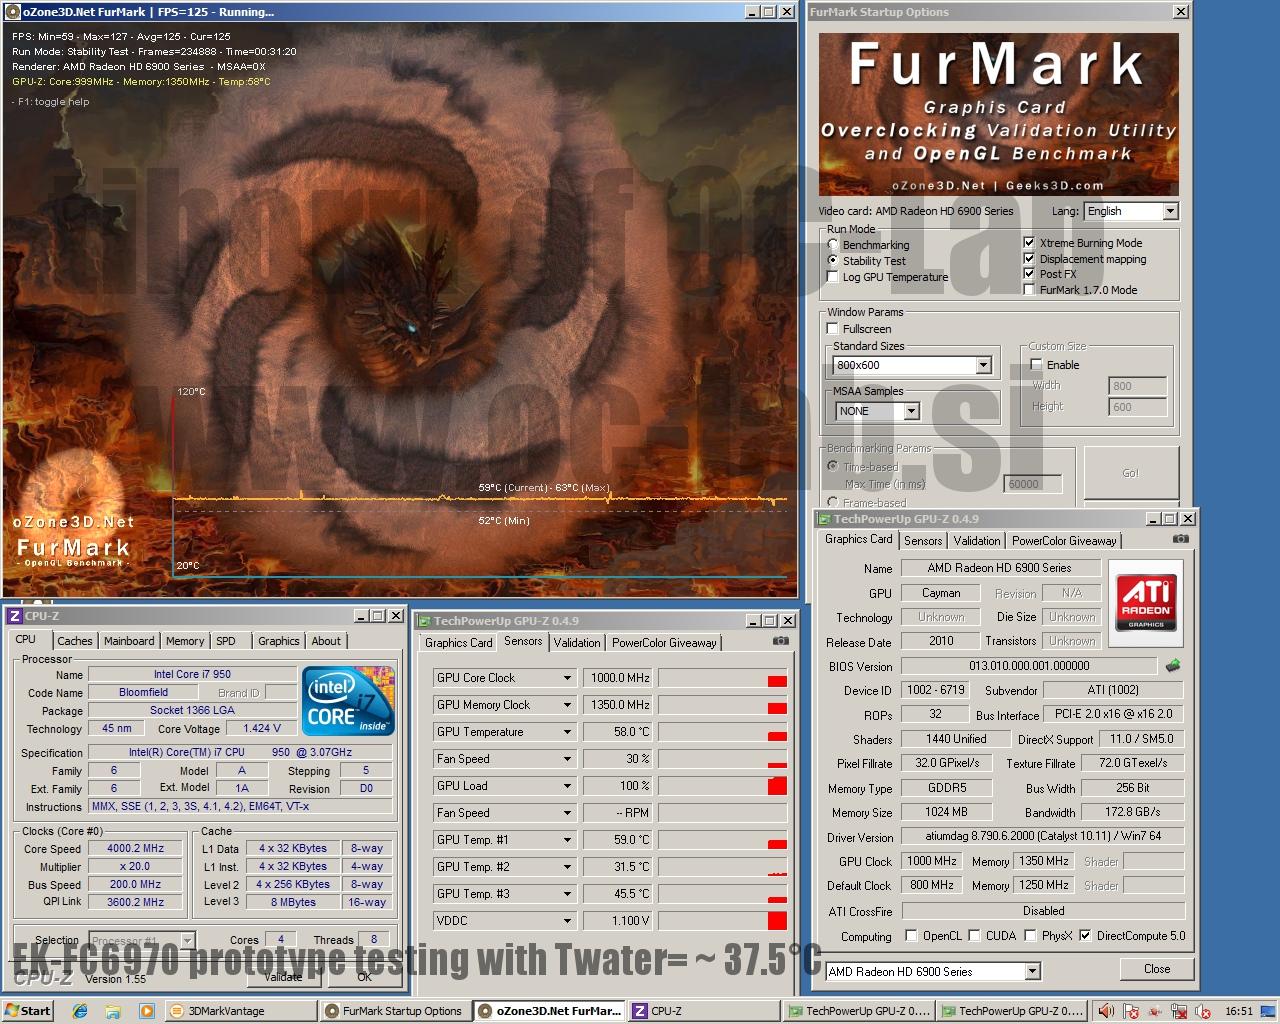Toggle the DirectCompute 5.0 checkbox
Viewport: 1280px width, 1024px height.
1085,936
